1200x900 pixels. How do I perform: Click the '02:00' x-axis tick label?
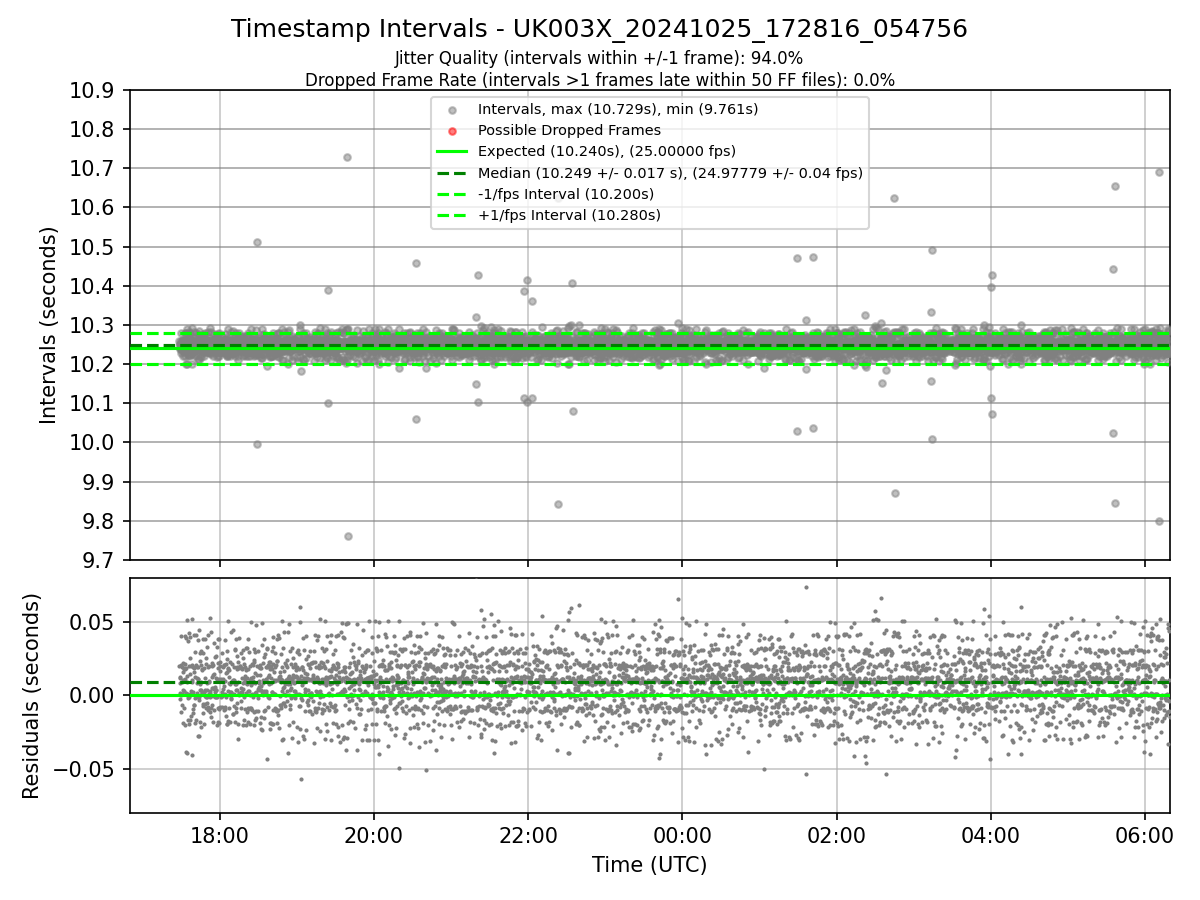point(836,835)
